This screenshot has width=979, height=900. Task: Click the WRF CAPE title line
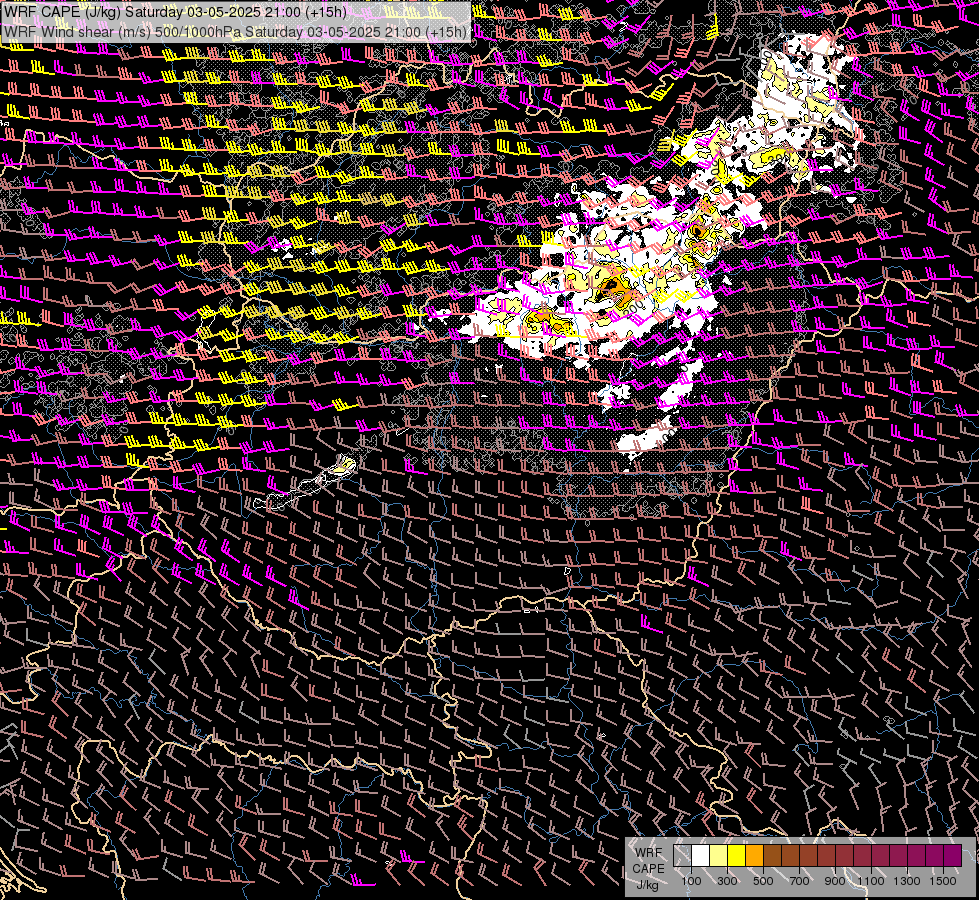(175, 12)
